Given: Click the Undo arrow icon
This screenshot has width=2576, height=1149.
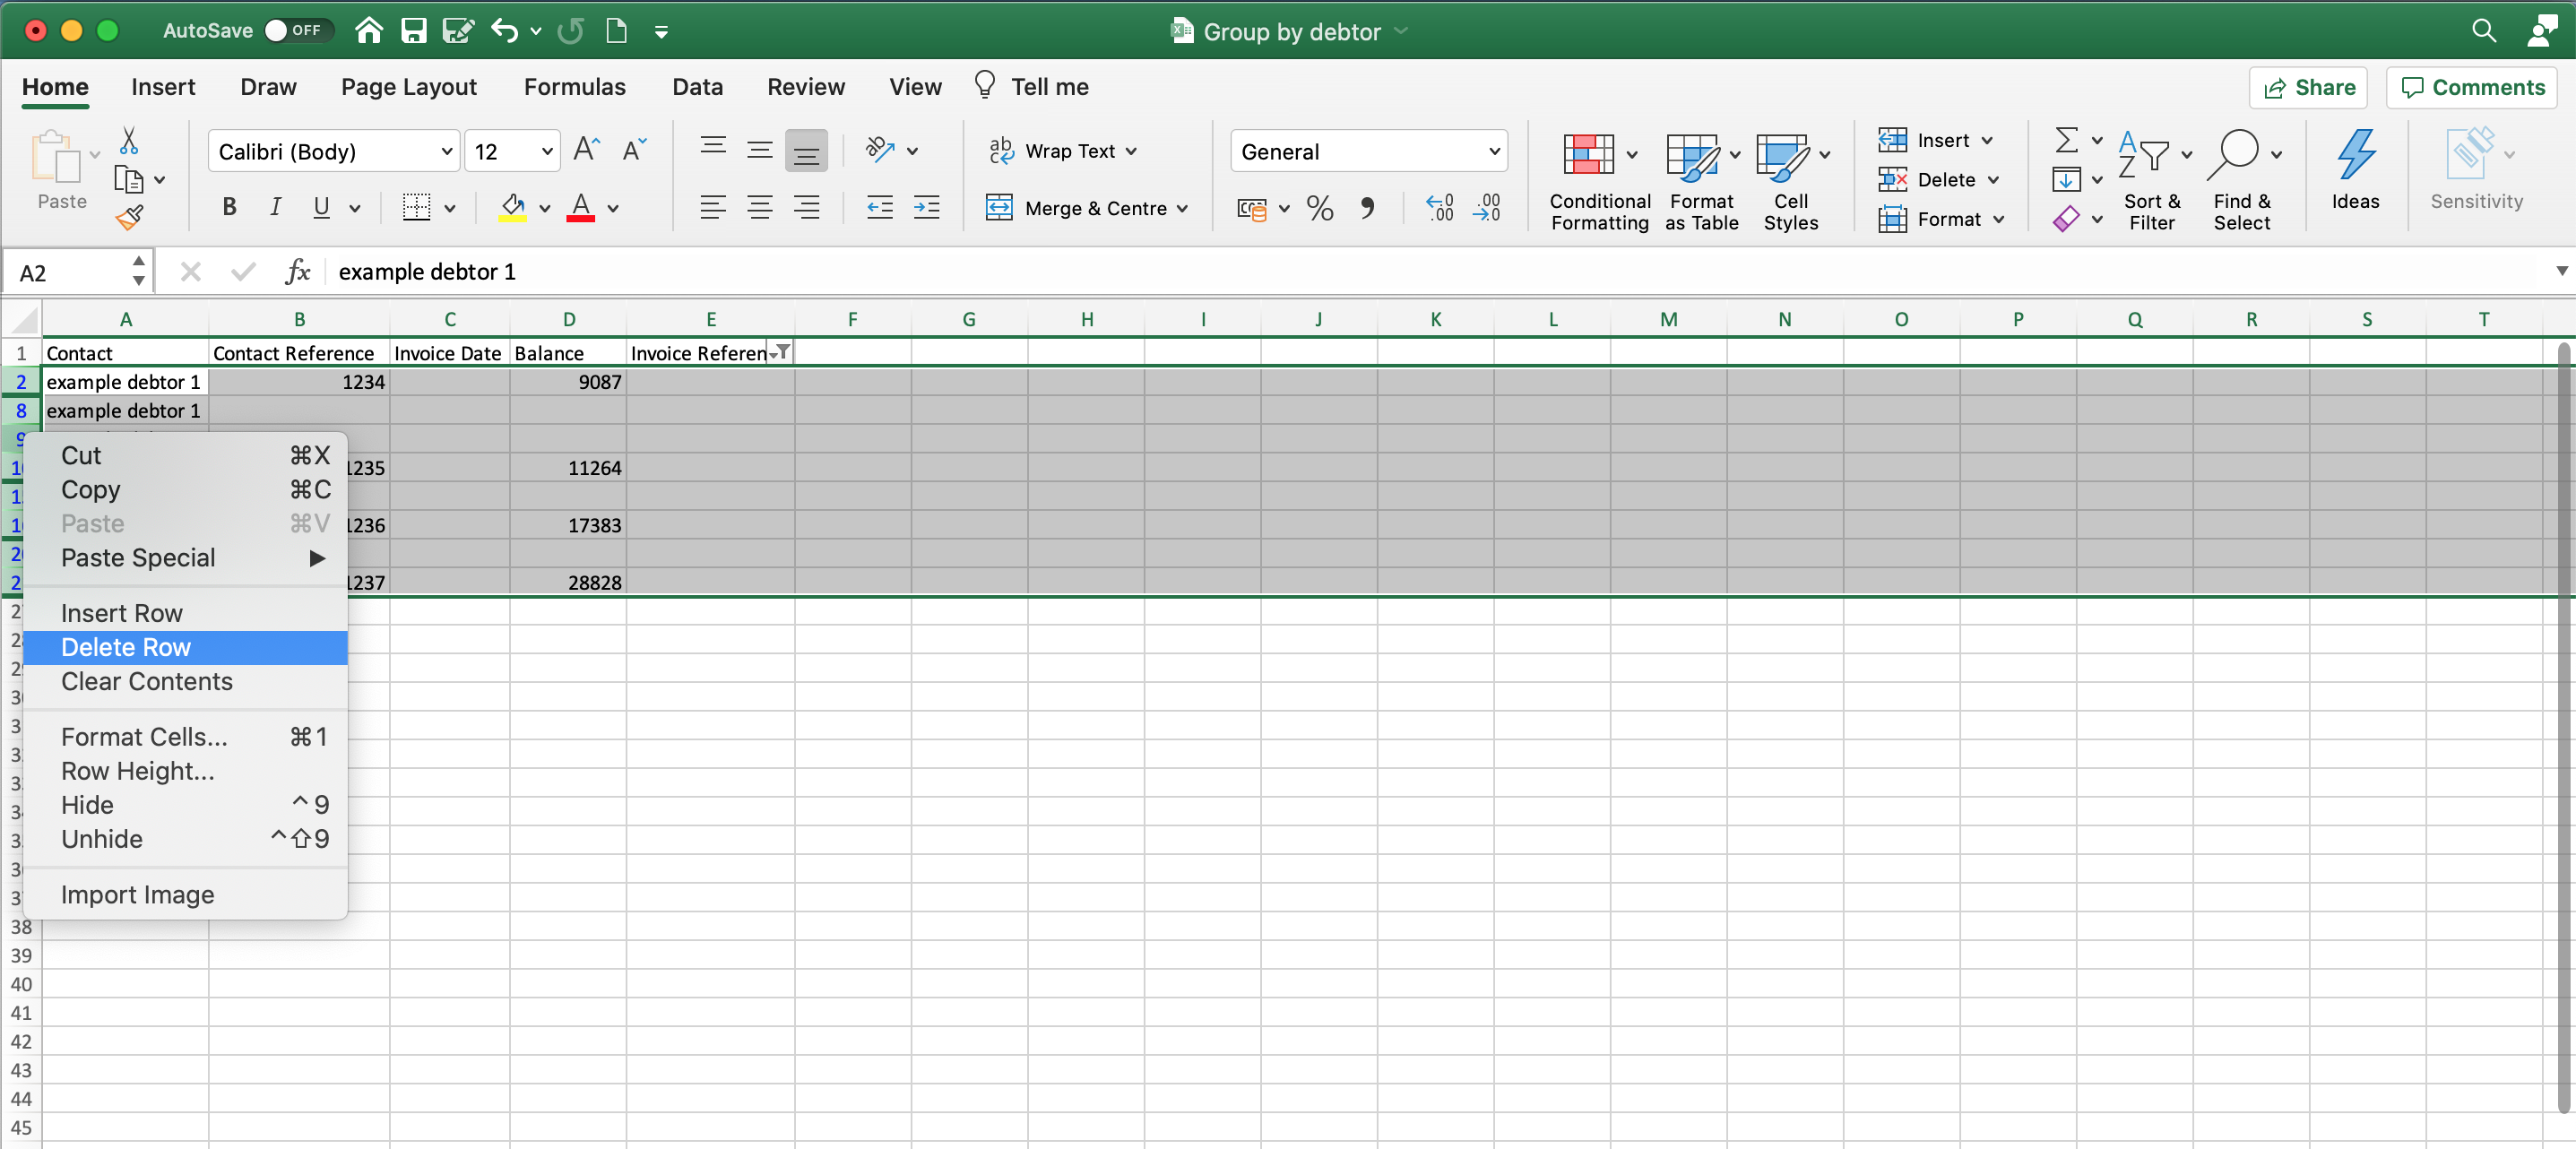Looking at the screenshot, I should coord(505,30).
